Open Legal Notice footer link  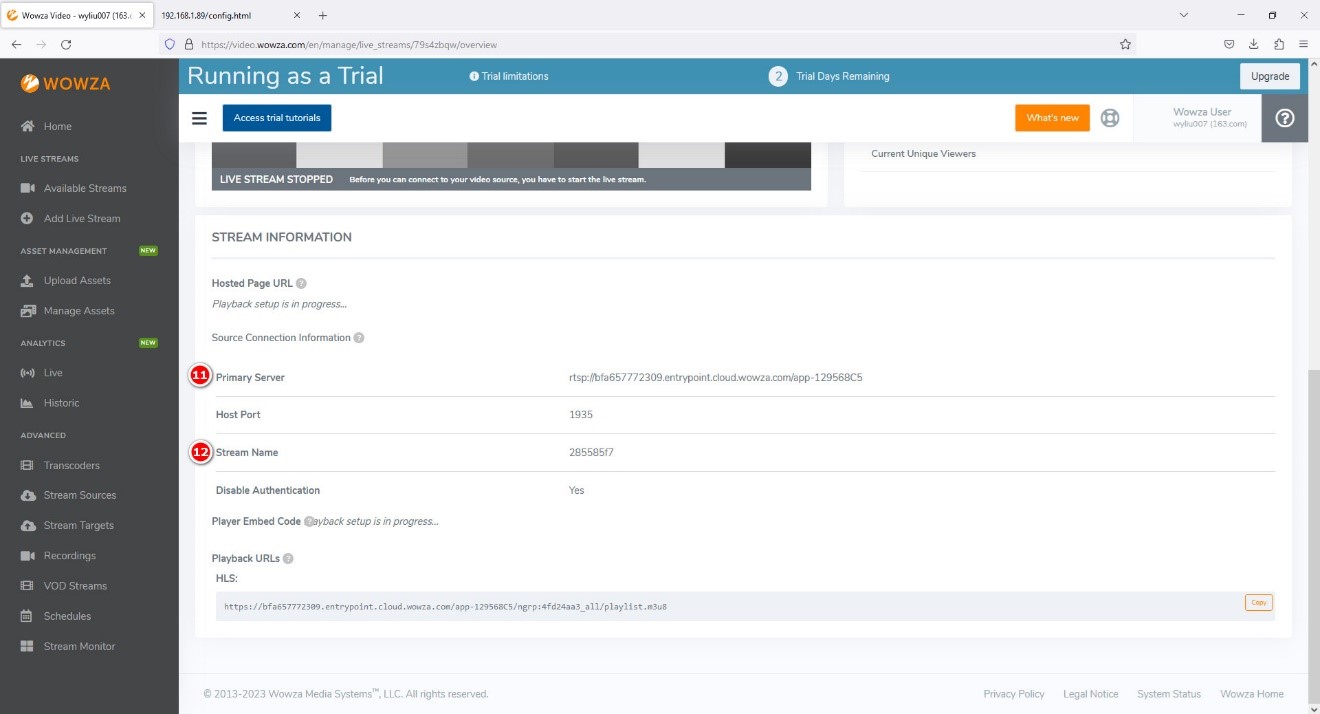point(1091,694)
